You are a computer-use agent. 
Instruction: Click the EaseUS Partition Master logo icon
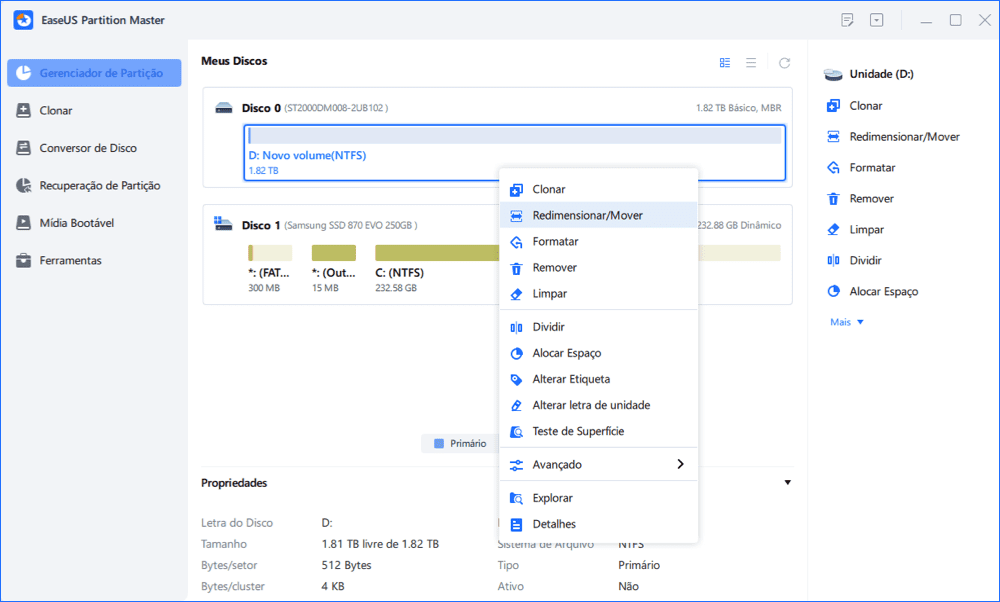click(24, 20)
